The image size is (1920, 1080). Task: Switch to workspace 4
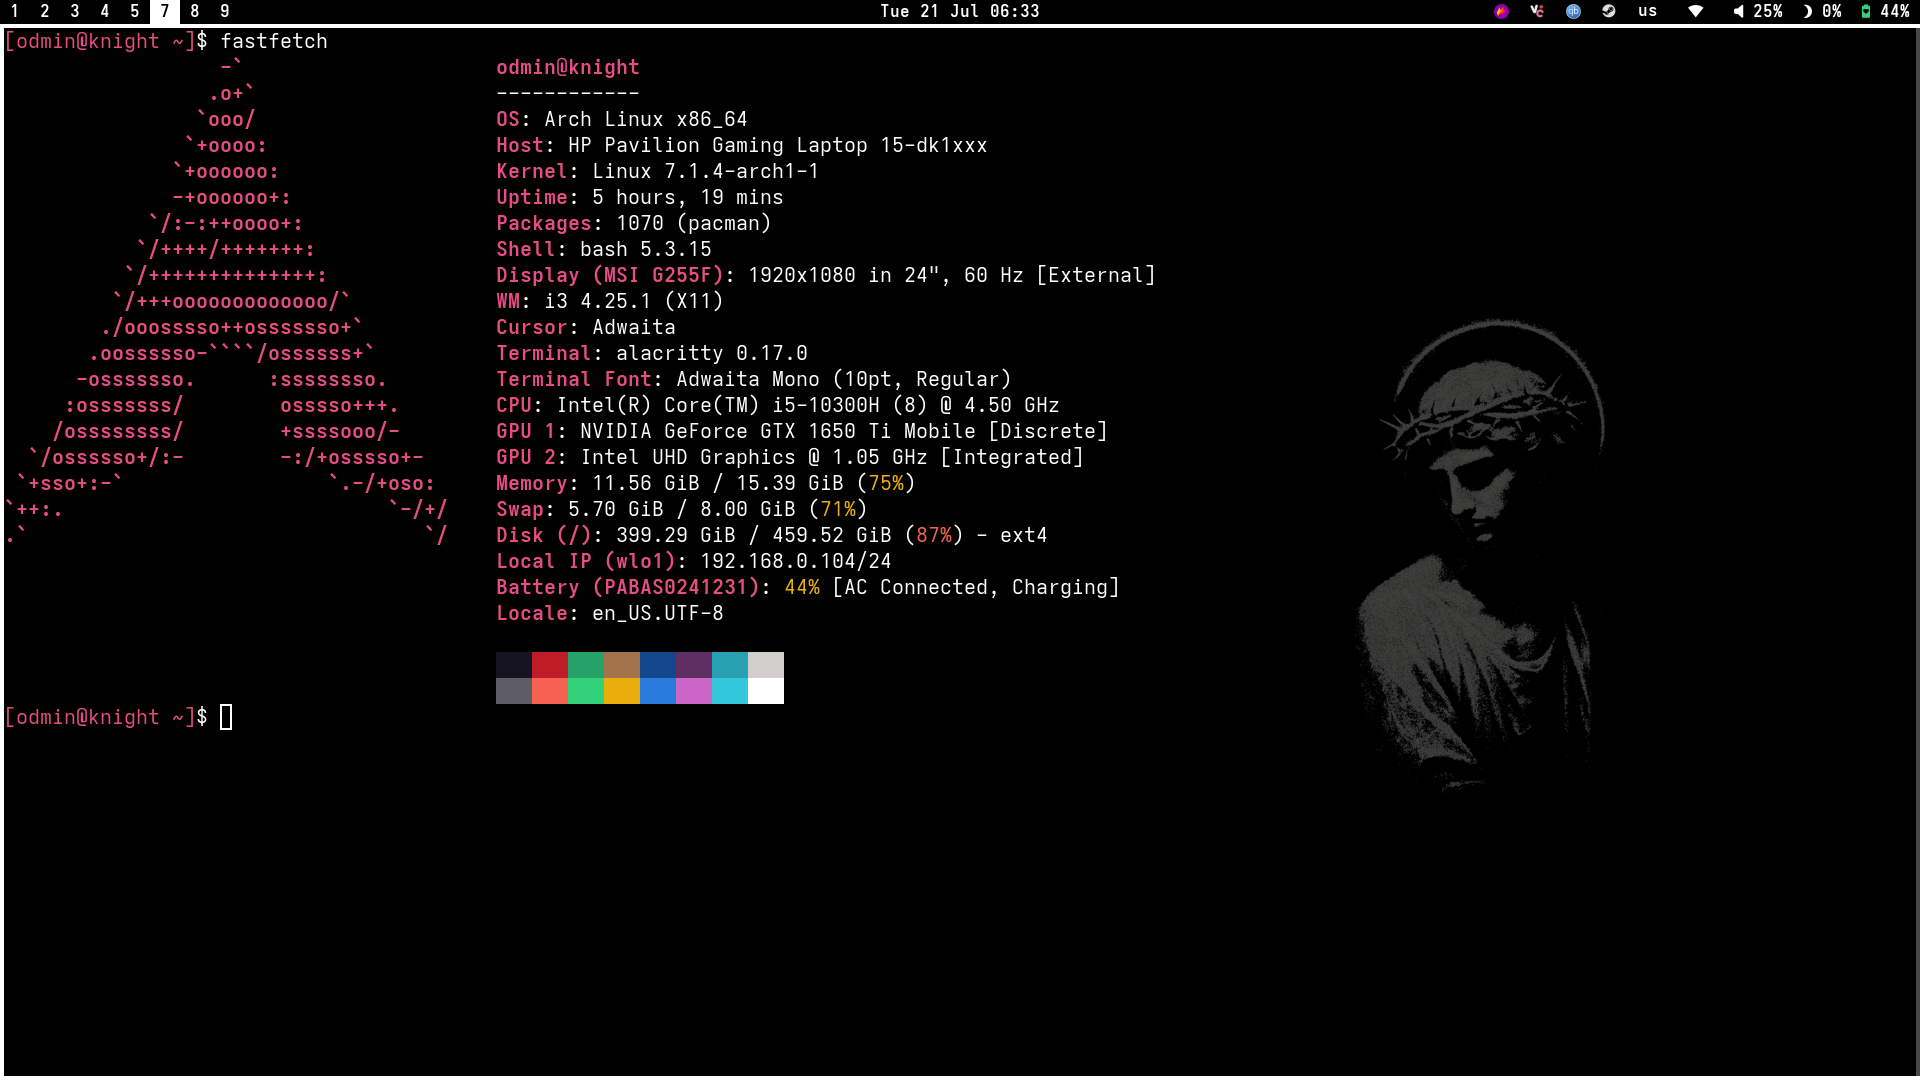coord(105,11)
